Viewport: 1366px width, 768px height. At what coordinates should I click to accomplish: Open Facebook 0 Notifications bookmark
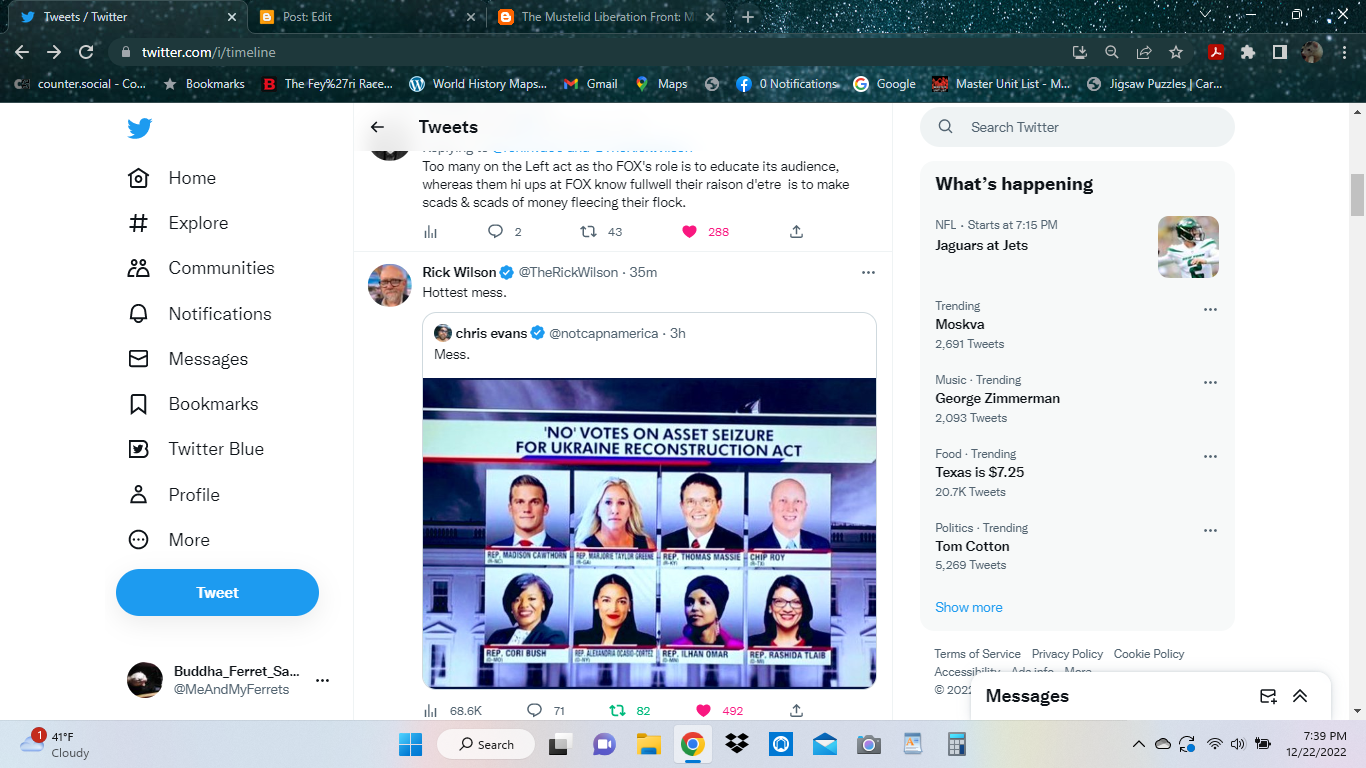787,84
